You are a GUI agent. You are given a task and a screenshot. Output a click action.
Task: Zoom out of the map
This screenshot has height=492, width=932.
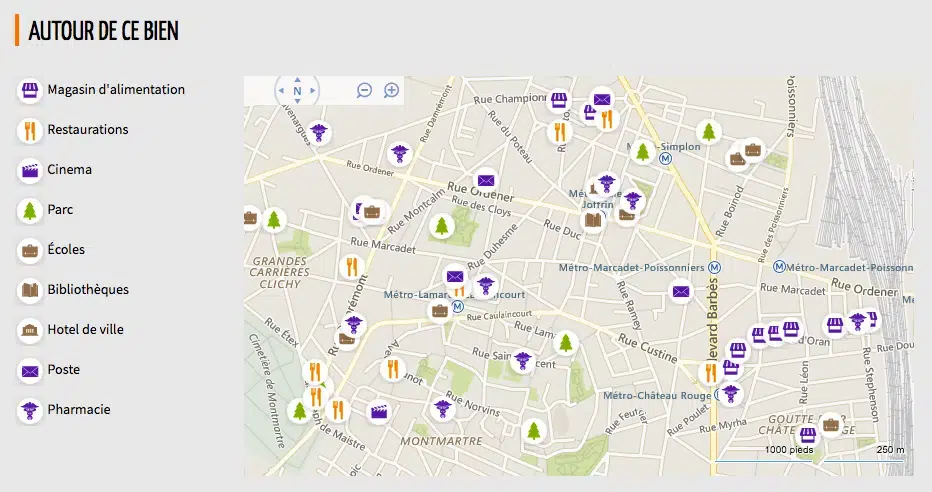pos(365,90)
